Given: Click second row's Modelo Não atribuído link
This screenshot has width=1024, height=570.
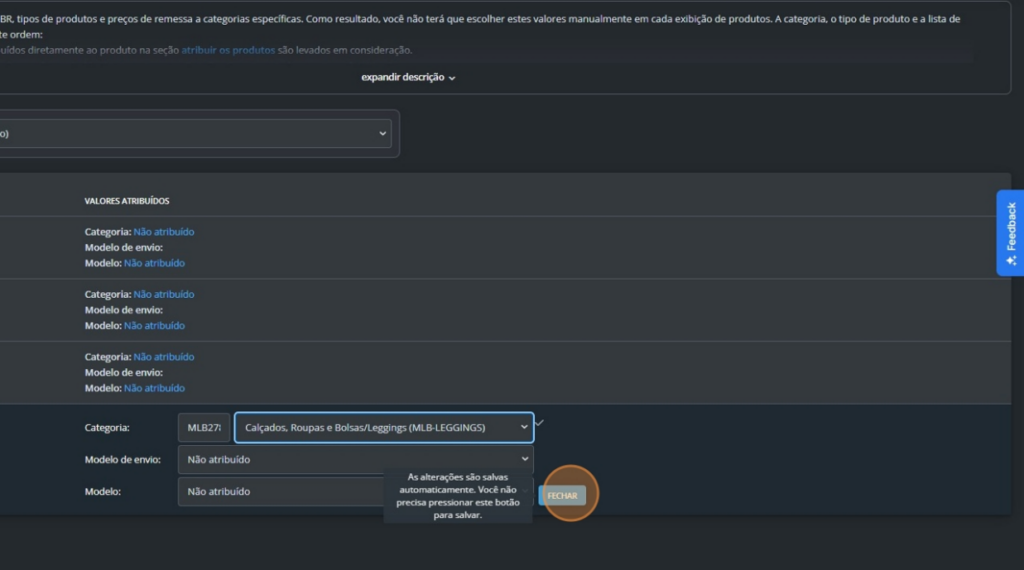Looking at the screenshot, I should pyautogui.click(x=154, y=326).
